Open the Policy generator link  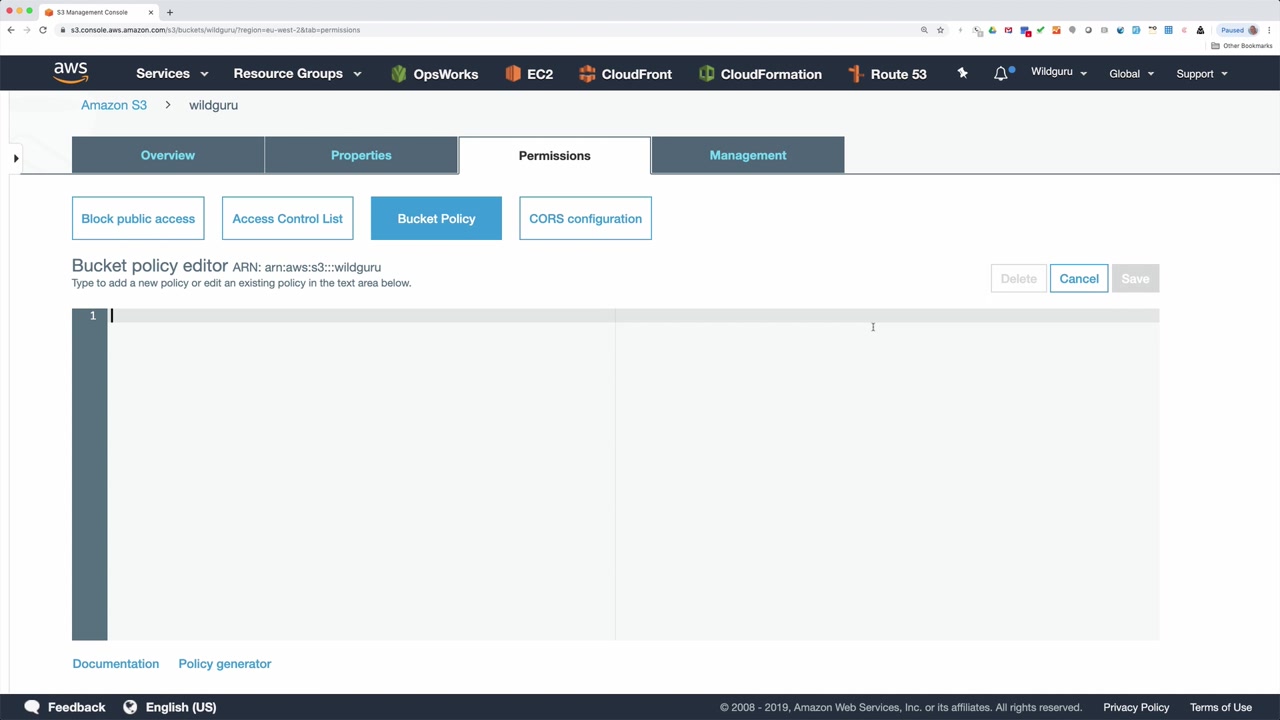(225, 664)
